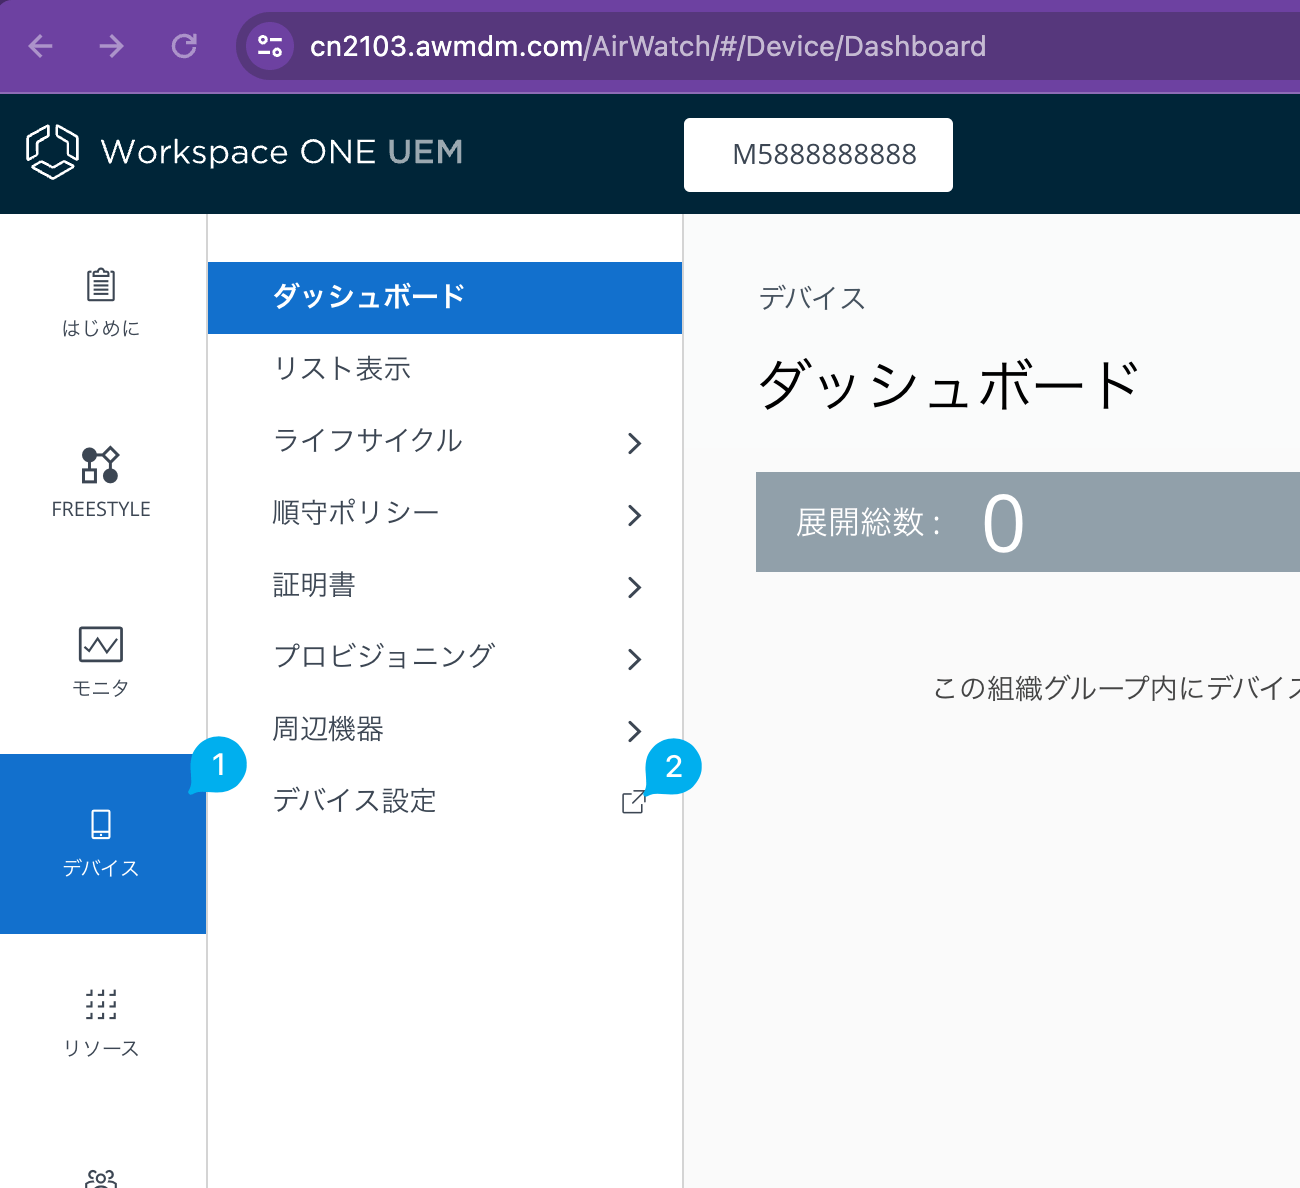The height and width of the screenshot is (1188, 1300).
Task: Open the はじめに clipboard icon
Action: 101,285
